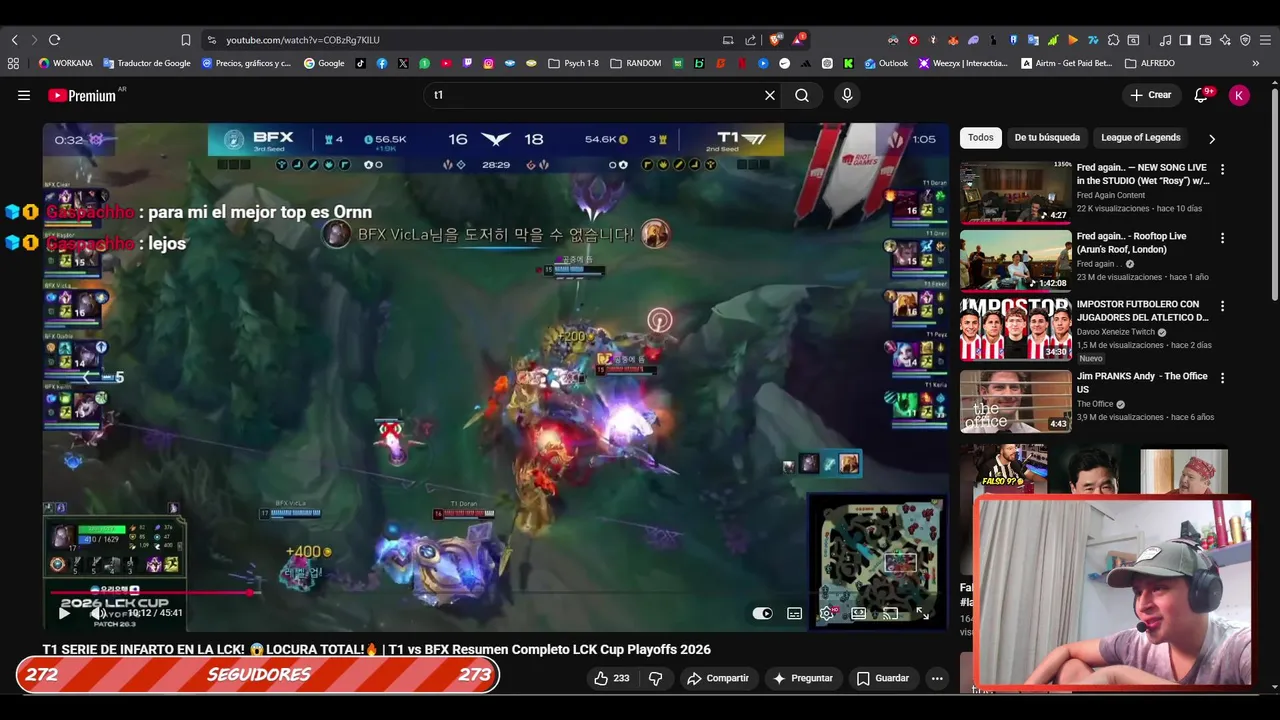
Task: Open Fred again NEW SONG LIVE thumbnail
Action: [x=1015, y=192]
